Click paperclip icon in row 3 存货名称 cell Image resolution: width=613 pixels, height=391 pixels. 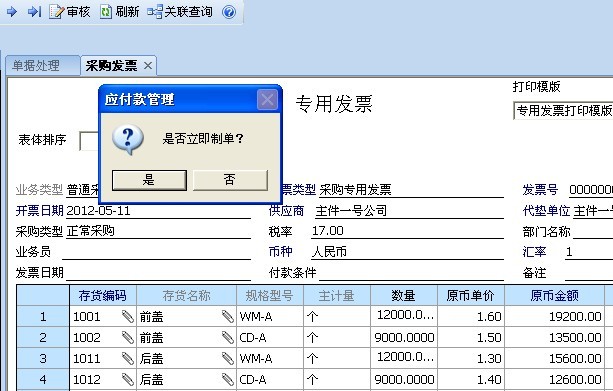[x=228, y=358]
